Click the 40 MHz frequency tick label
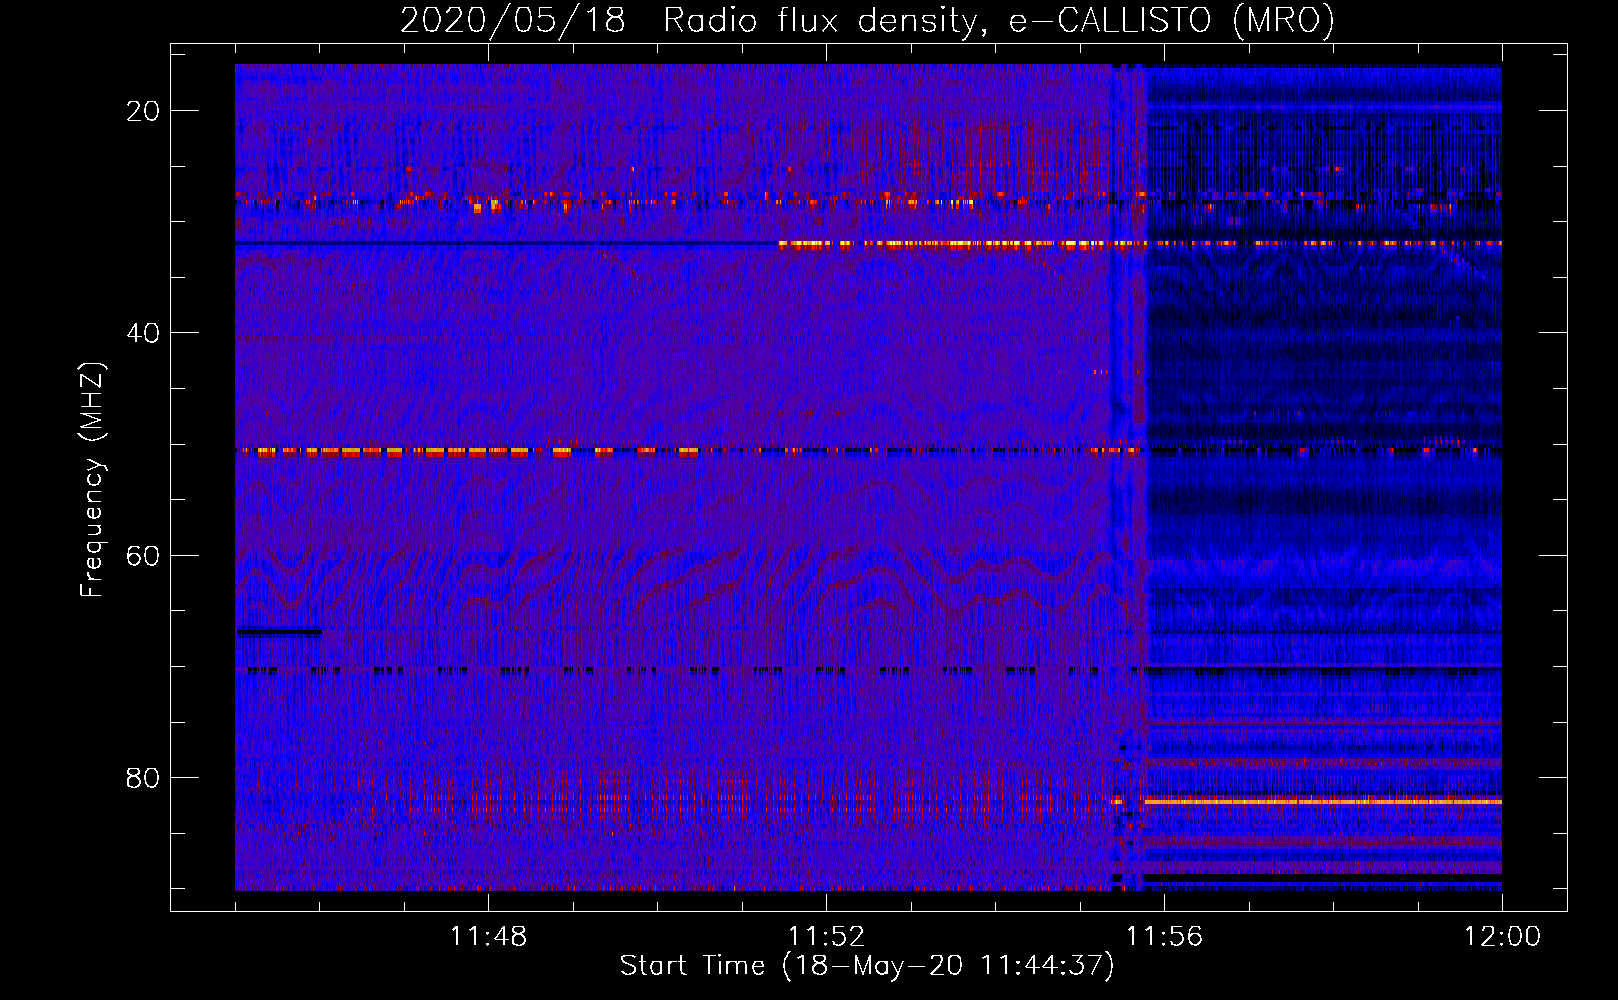This screenshot has width=1618, height=1000. click(143, 333)
